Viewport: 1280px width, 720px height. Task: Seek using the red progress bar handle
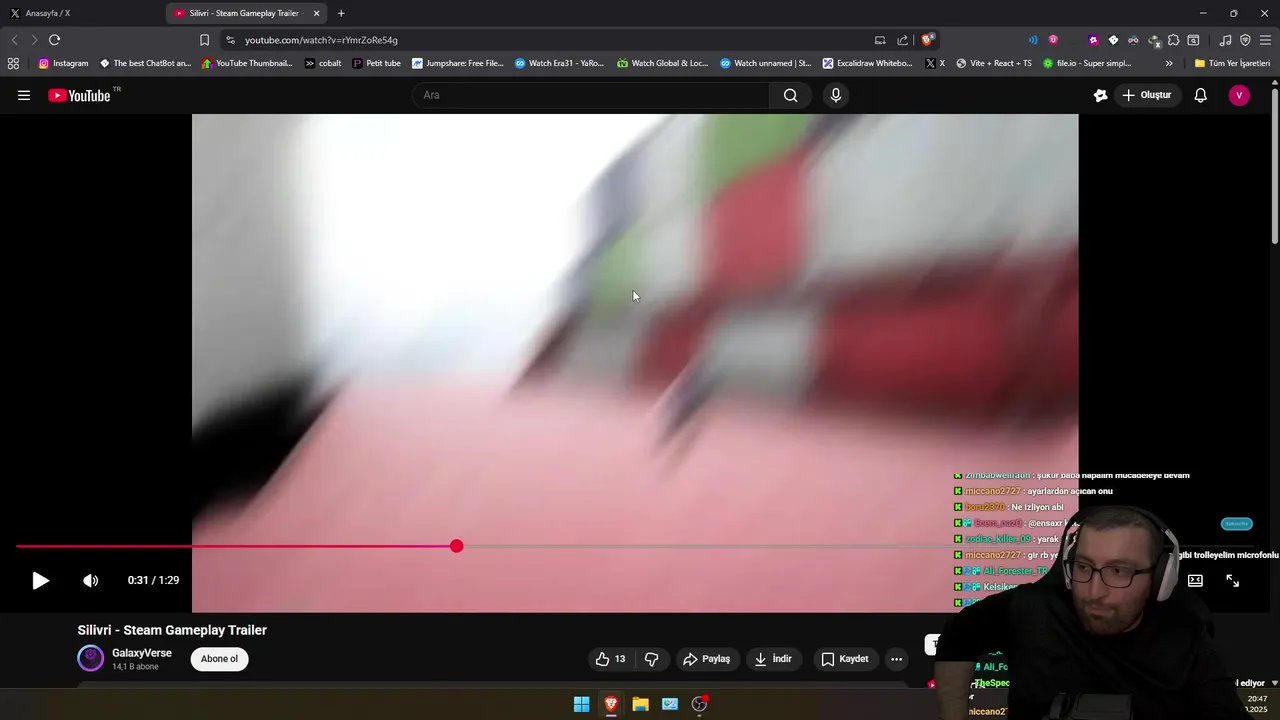[x=456, y=546]
